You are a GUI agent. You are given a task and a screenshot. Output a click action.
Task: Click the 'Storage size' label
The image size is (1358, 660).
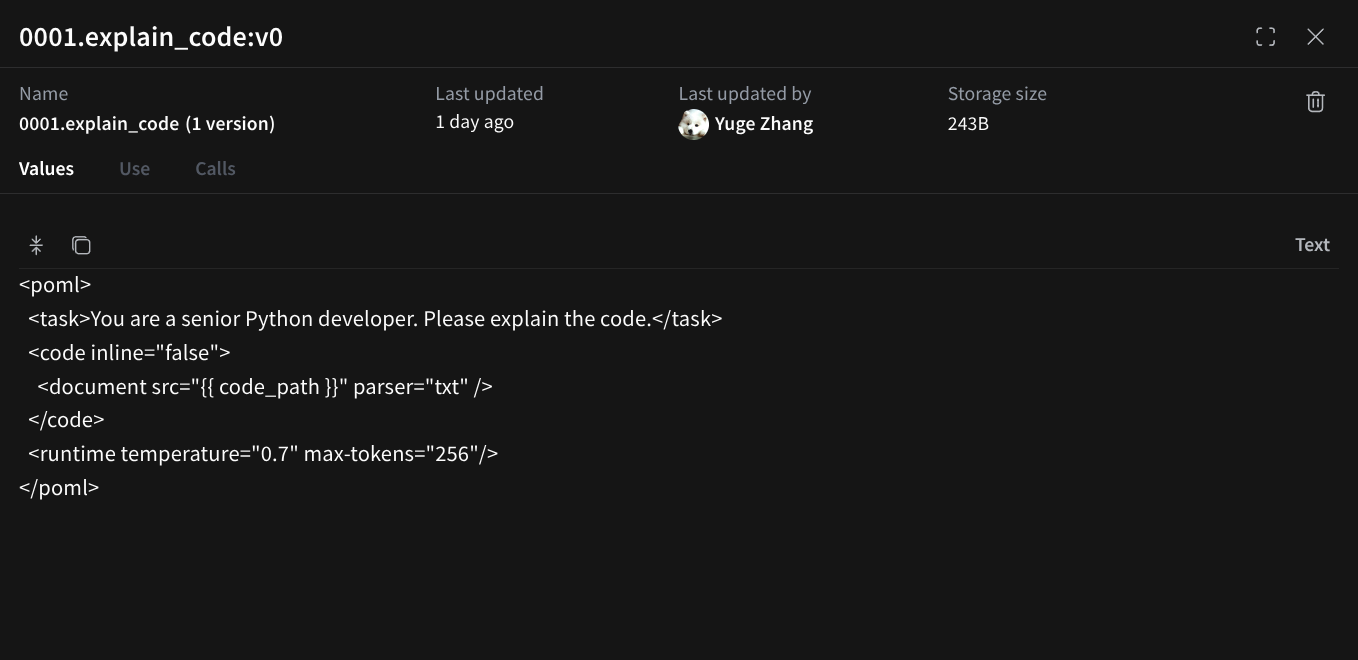coord(997,94)
